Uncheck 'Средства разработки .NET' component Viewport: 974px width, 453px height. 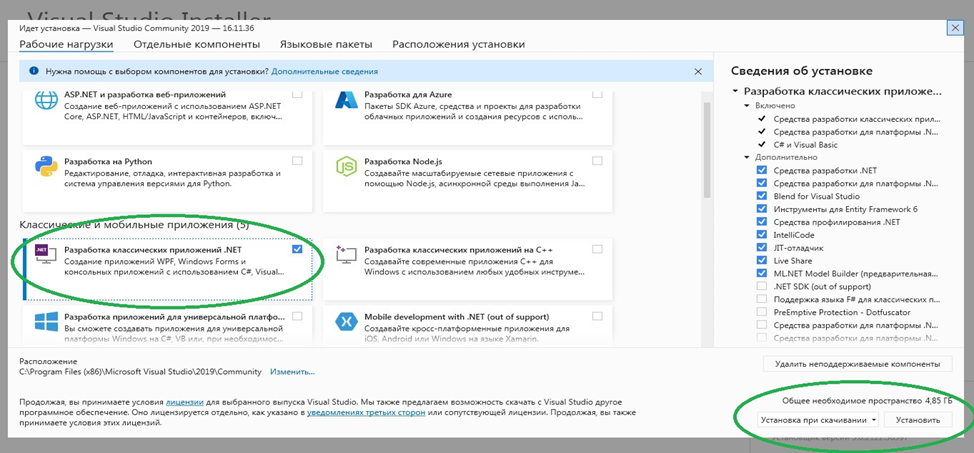(x=762, y=170)
